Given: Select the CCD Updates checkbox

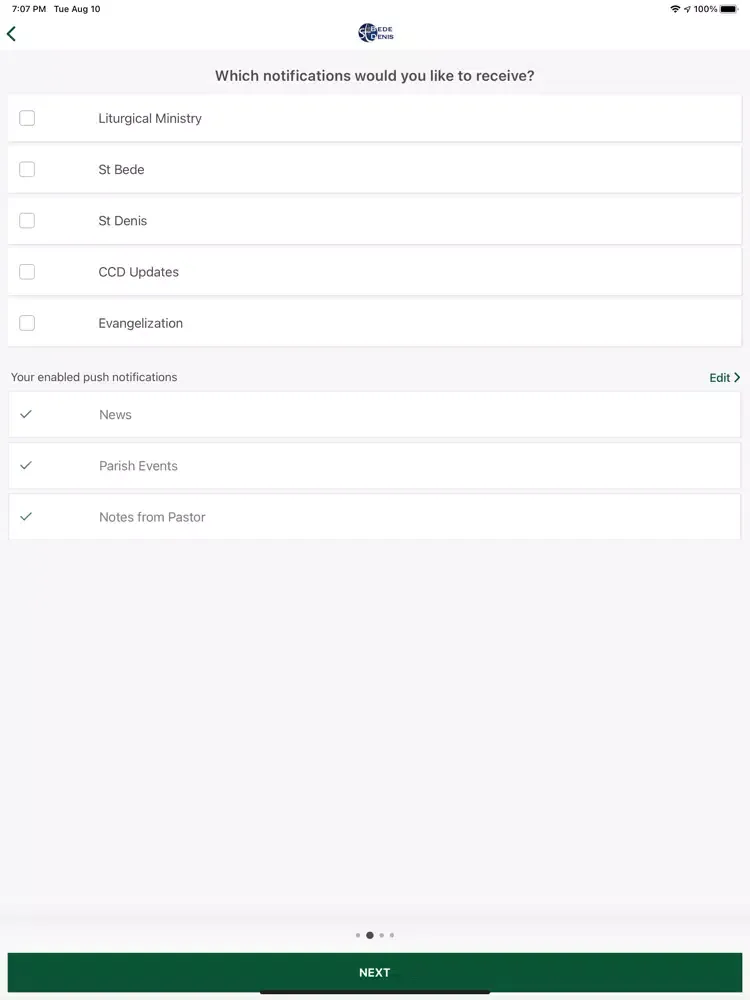Looking at the screenshot, I should [x=27, y=272].
